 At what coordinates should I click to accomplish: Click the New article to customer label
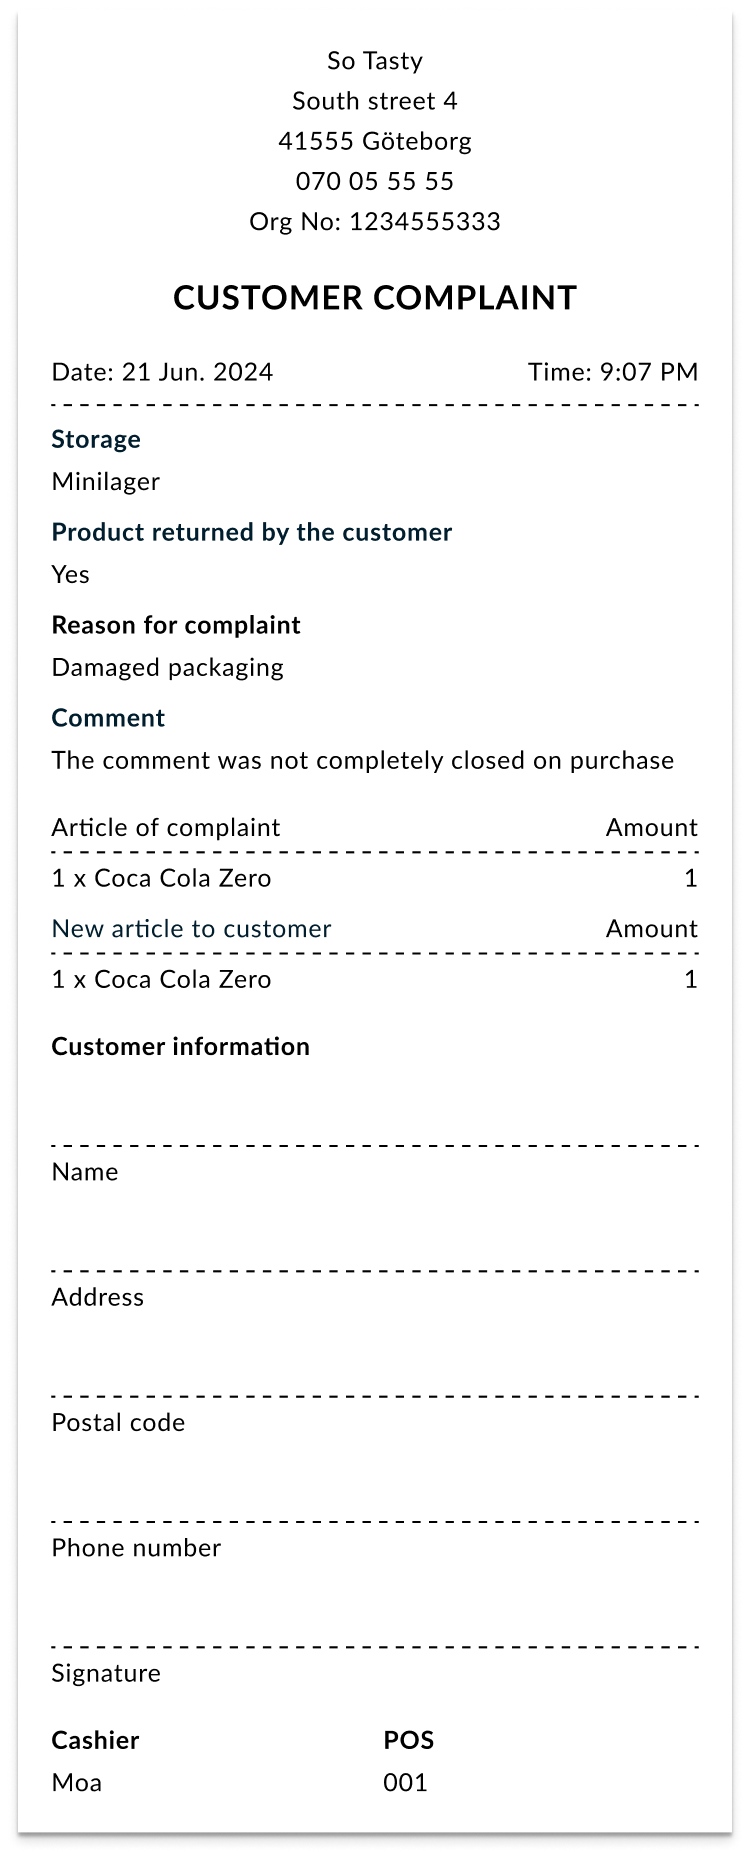pos(191,928)
